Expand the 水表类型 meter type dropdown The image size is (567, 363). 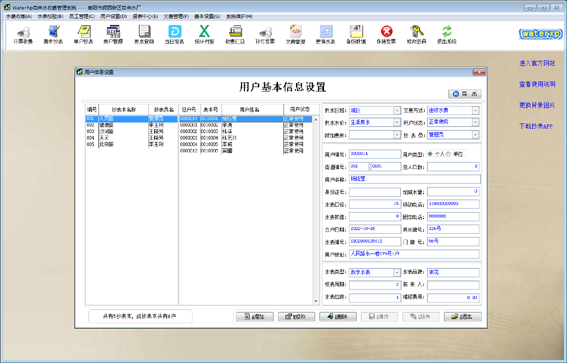[x=397, y=272]
